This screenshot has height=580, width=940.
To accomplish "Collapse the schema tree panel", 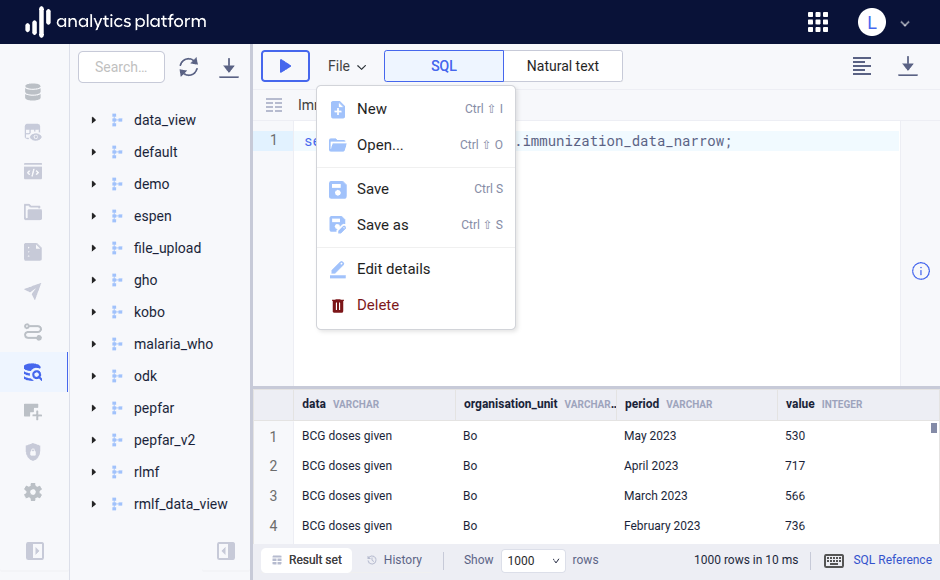I will [226, 551].
